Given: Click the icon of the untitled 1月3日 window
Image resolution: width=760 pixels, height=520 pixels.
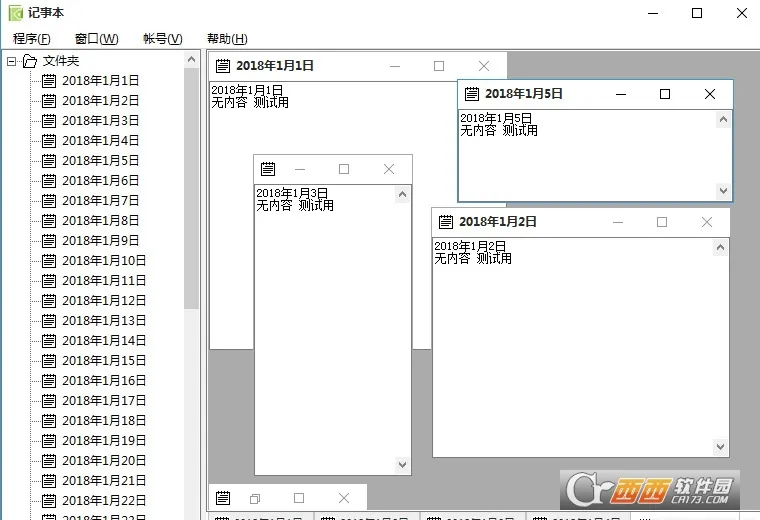Looking at the screenshot, I should pos(268,169).
